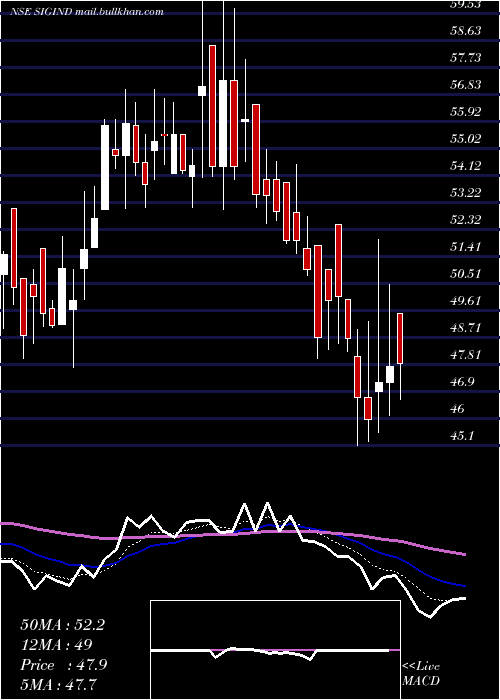
Task: Click the 58.63 price axis label
Action: pos(466,31)
